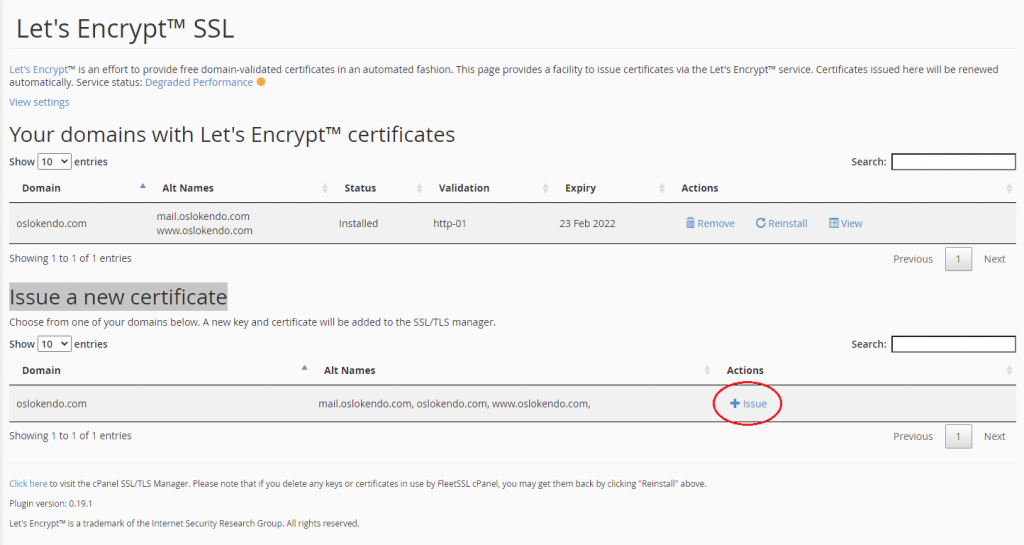The width and height of the screenshot is (1024, 545).
Task: Open the entries-per-page dropdown in certificates table
Action: point(54,162)
